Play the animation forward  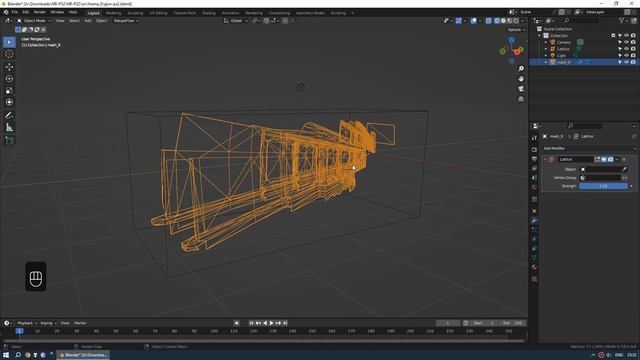271,323
